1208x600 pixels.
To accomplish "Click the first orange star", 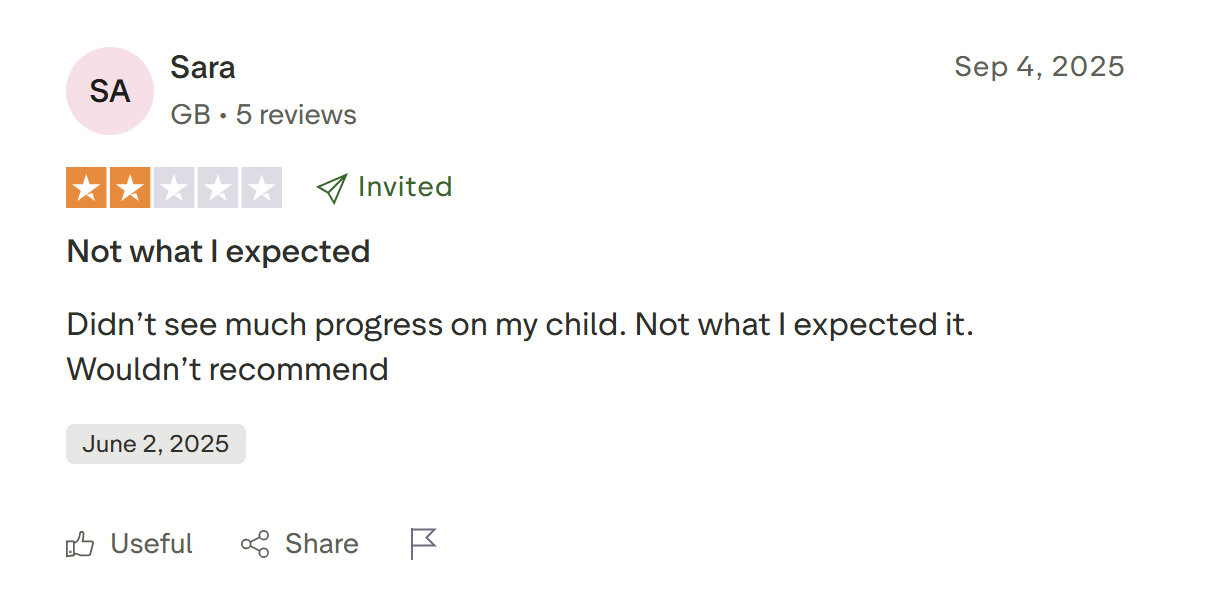I will click(87, 188).
